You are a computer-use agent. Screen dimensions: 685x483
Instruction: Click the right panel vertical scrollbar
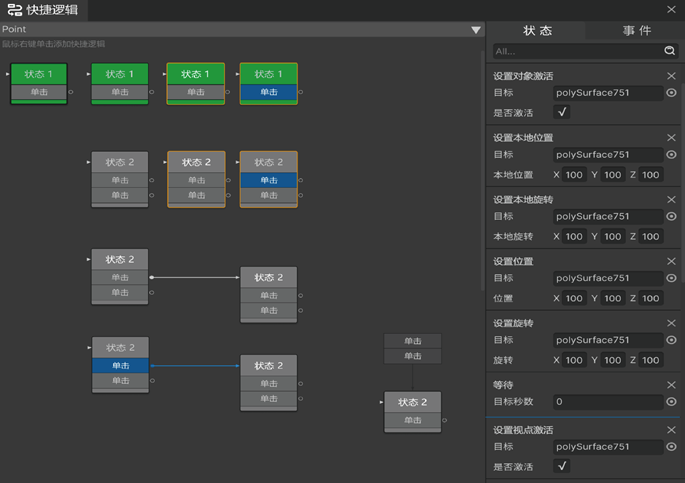(x=682, y=183)
